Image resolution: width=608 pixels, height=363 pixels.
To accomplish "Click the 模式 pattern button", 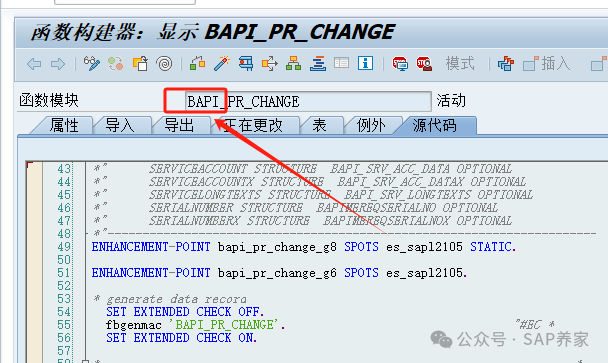I will point(460,63).
